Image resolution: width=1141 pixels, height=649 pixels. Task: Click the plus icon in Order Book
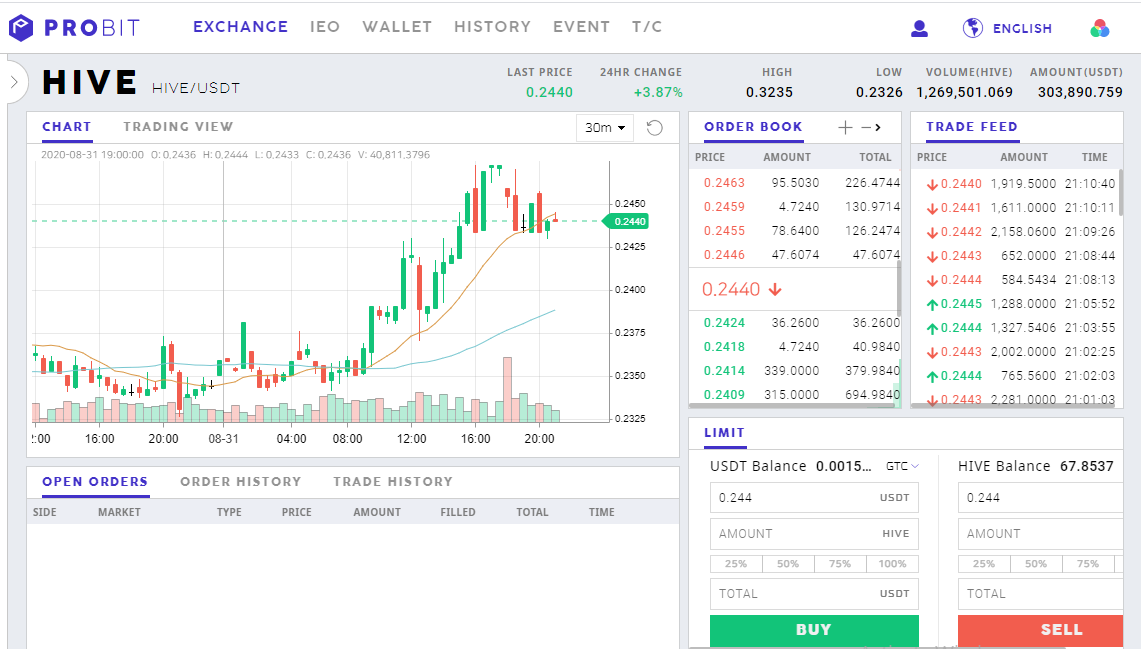(845, 127)
